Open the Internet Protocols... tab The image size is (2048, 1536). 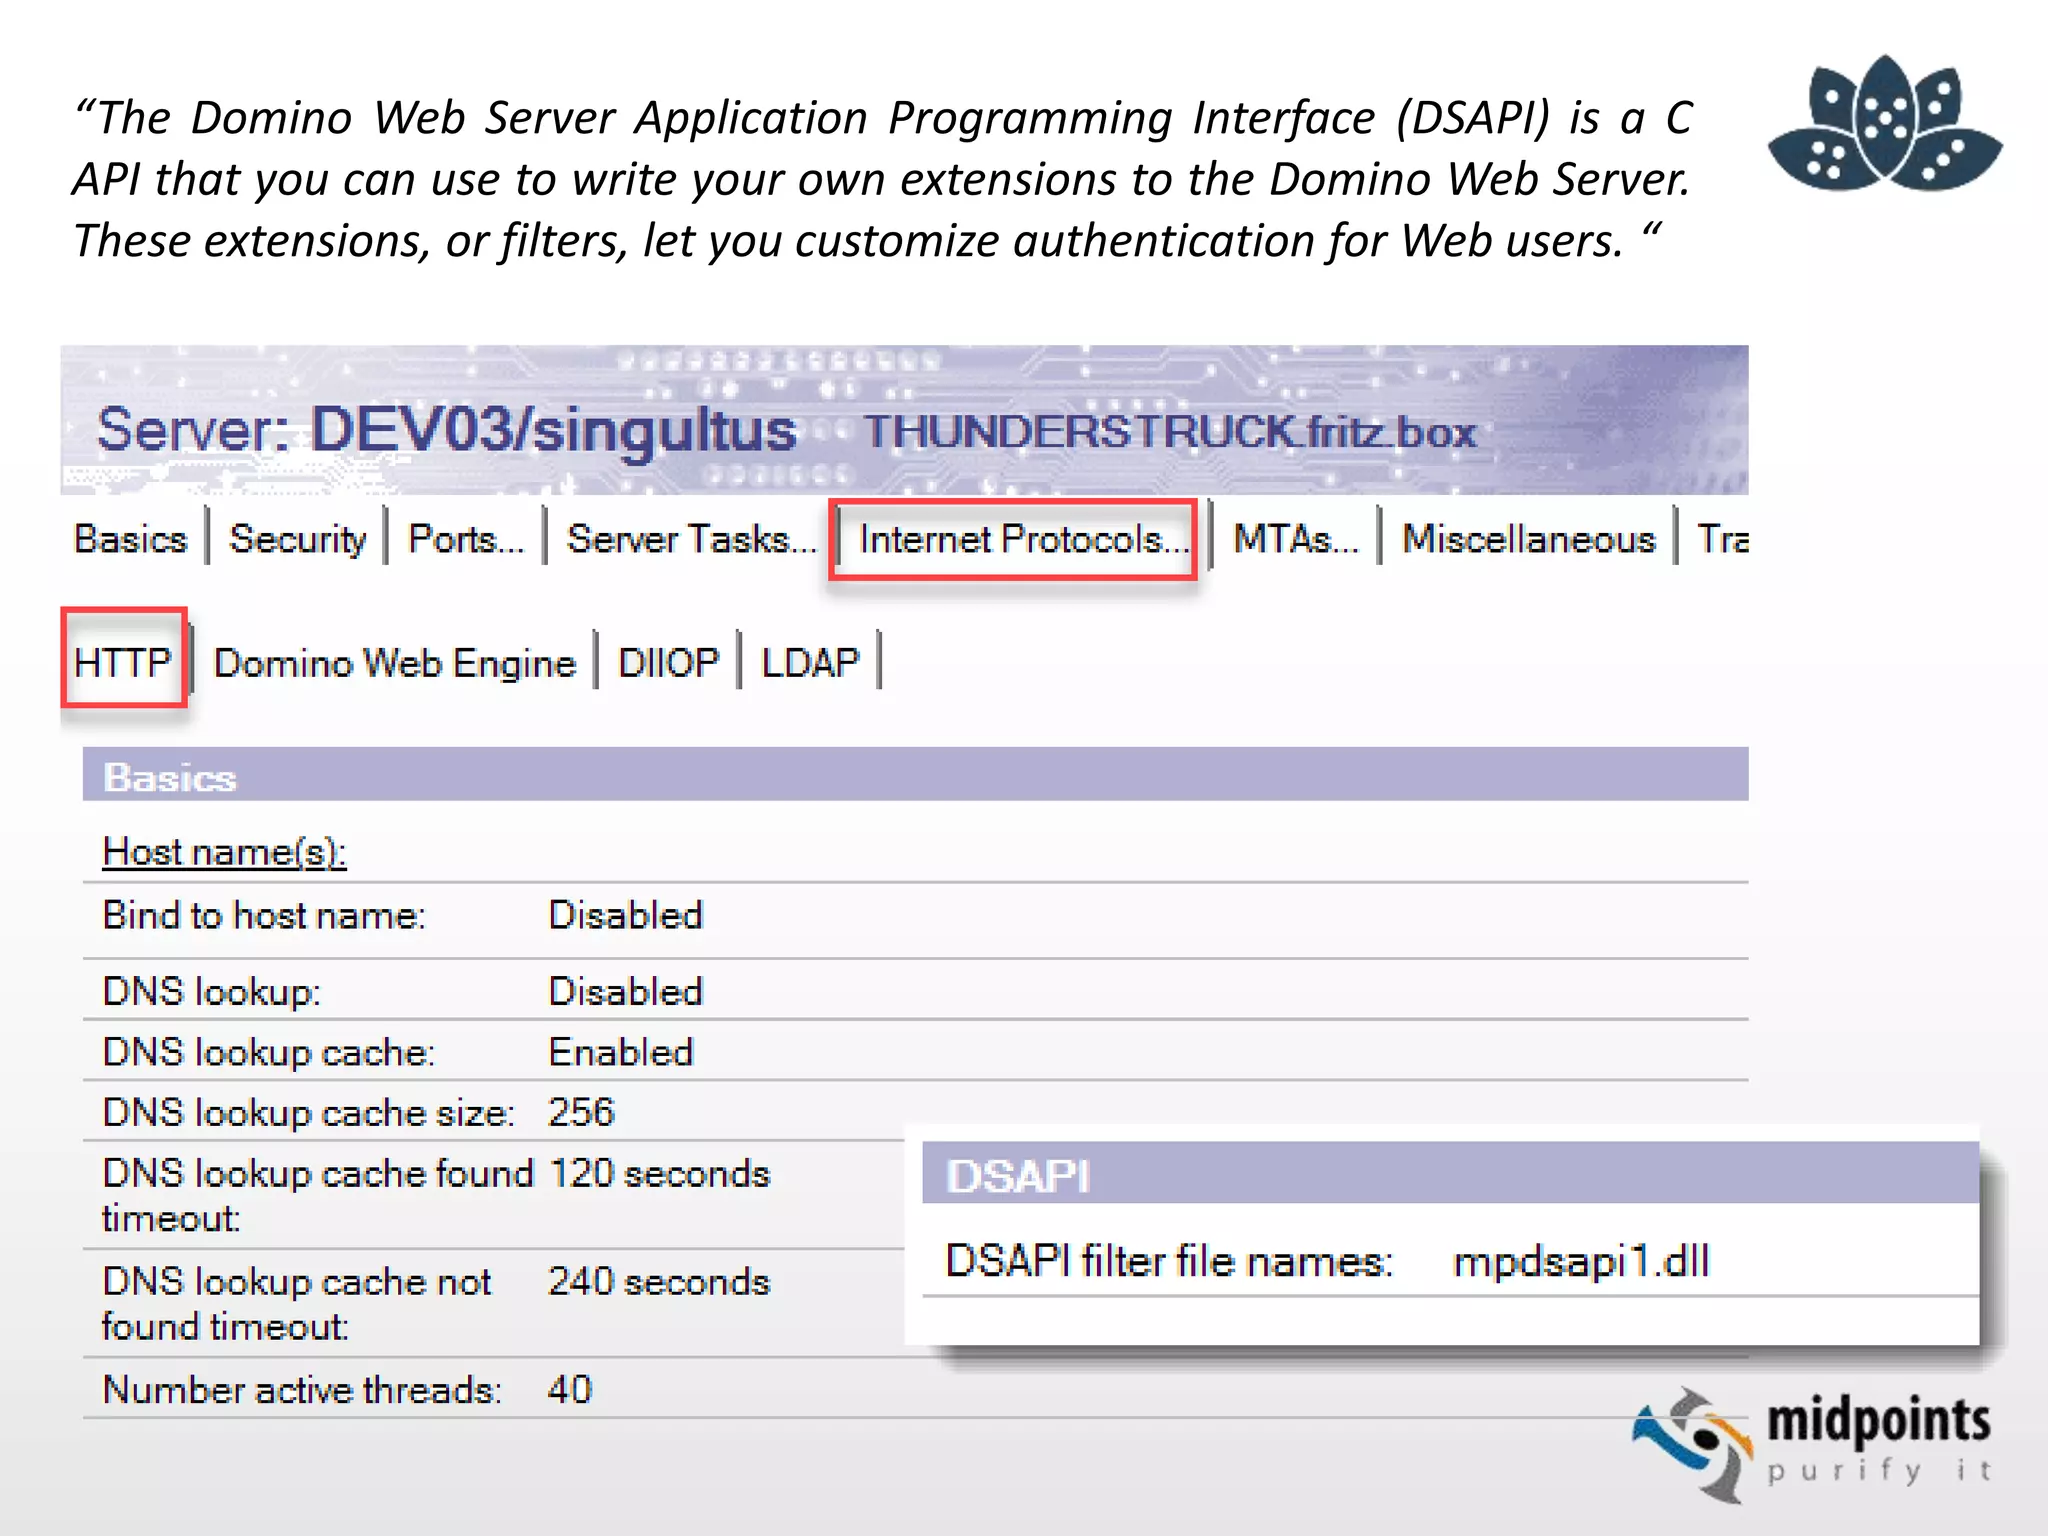tap(1022, 539)
